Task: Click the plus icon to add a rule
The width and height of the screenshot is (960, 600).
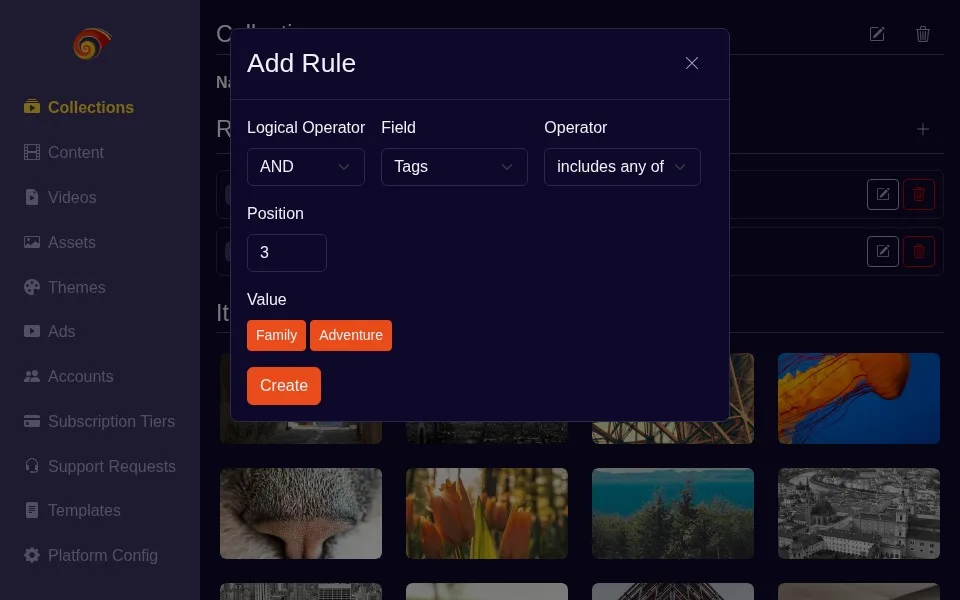Action: 923,129
